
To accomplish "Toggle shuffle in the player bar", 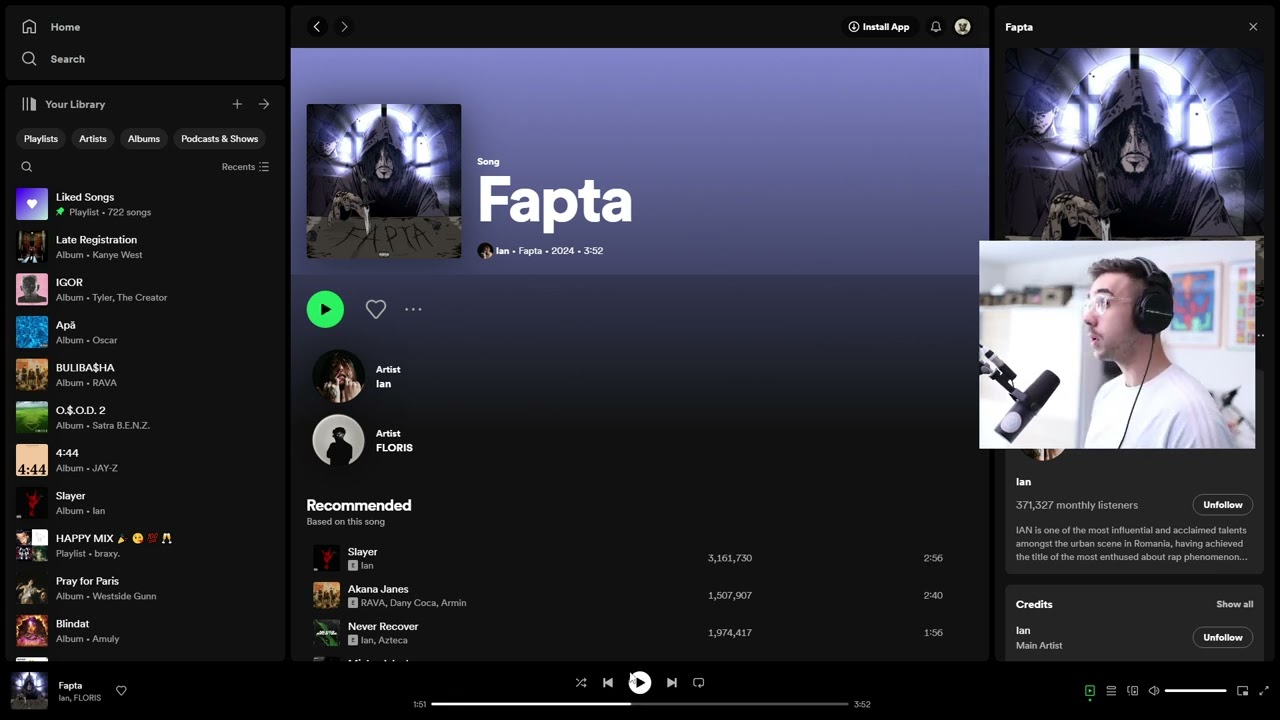I will (581, 683).
